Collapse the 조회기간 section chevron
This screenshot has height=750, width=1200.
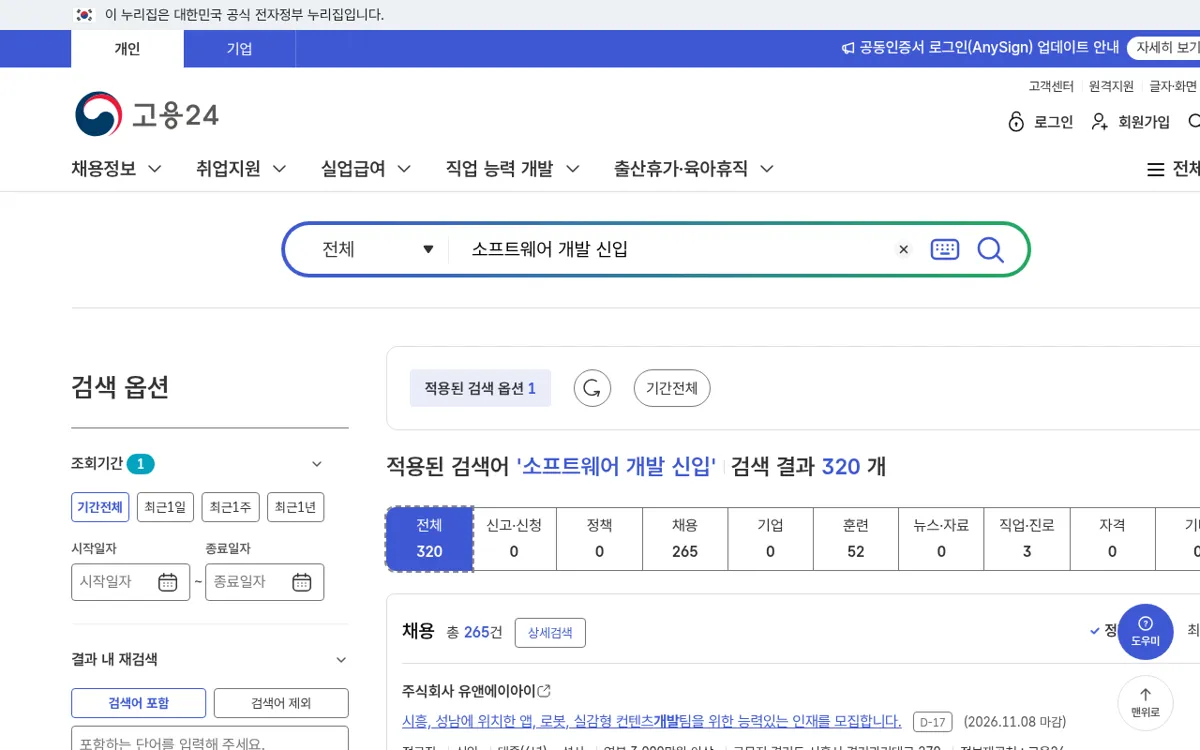click(317, 464)
